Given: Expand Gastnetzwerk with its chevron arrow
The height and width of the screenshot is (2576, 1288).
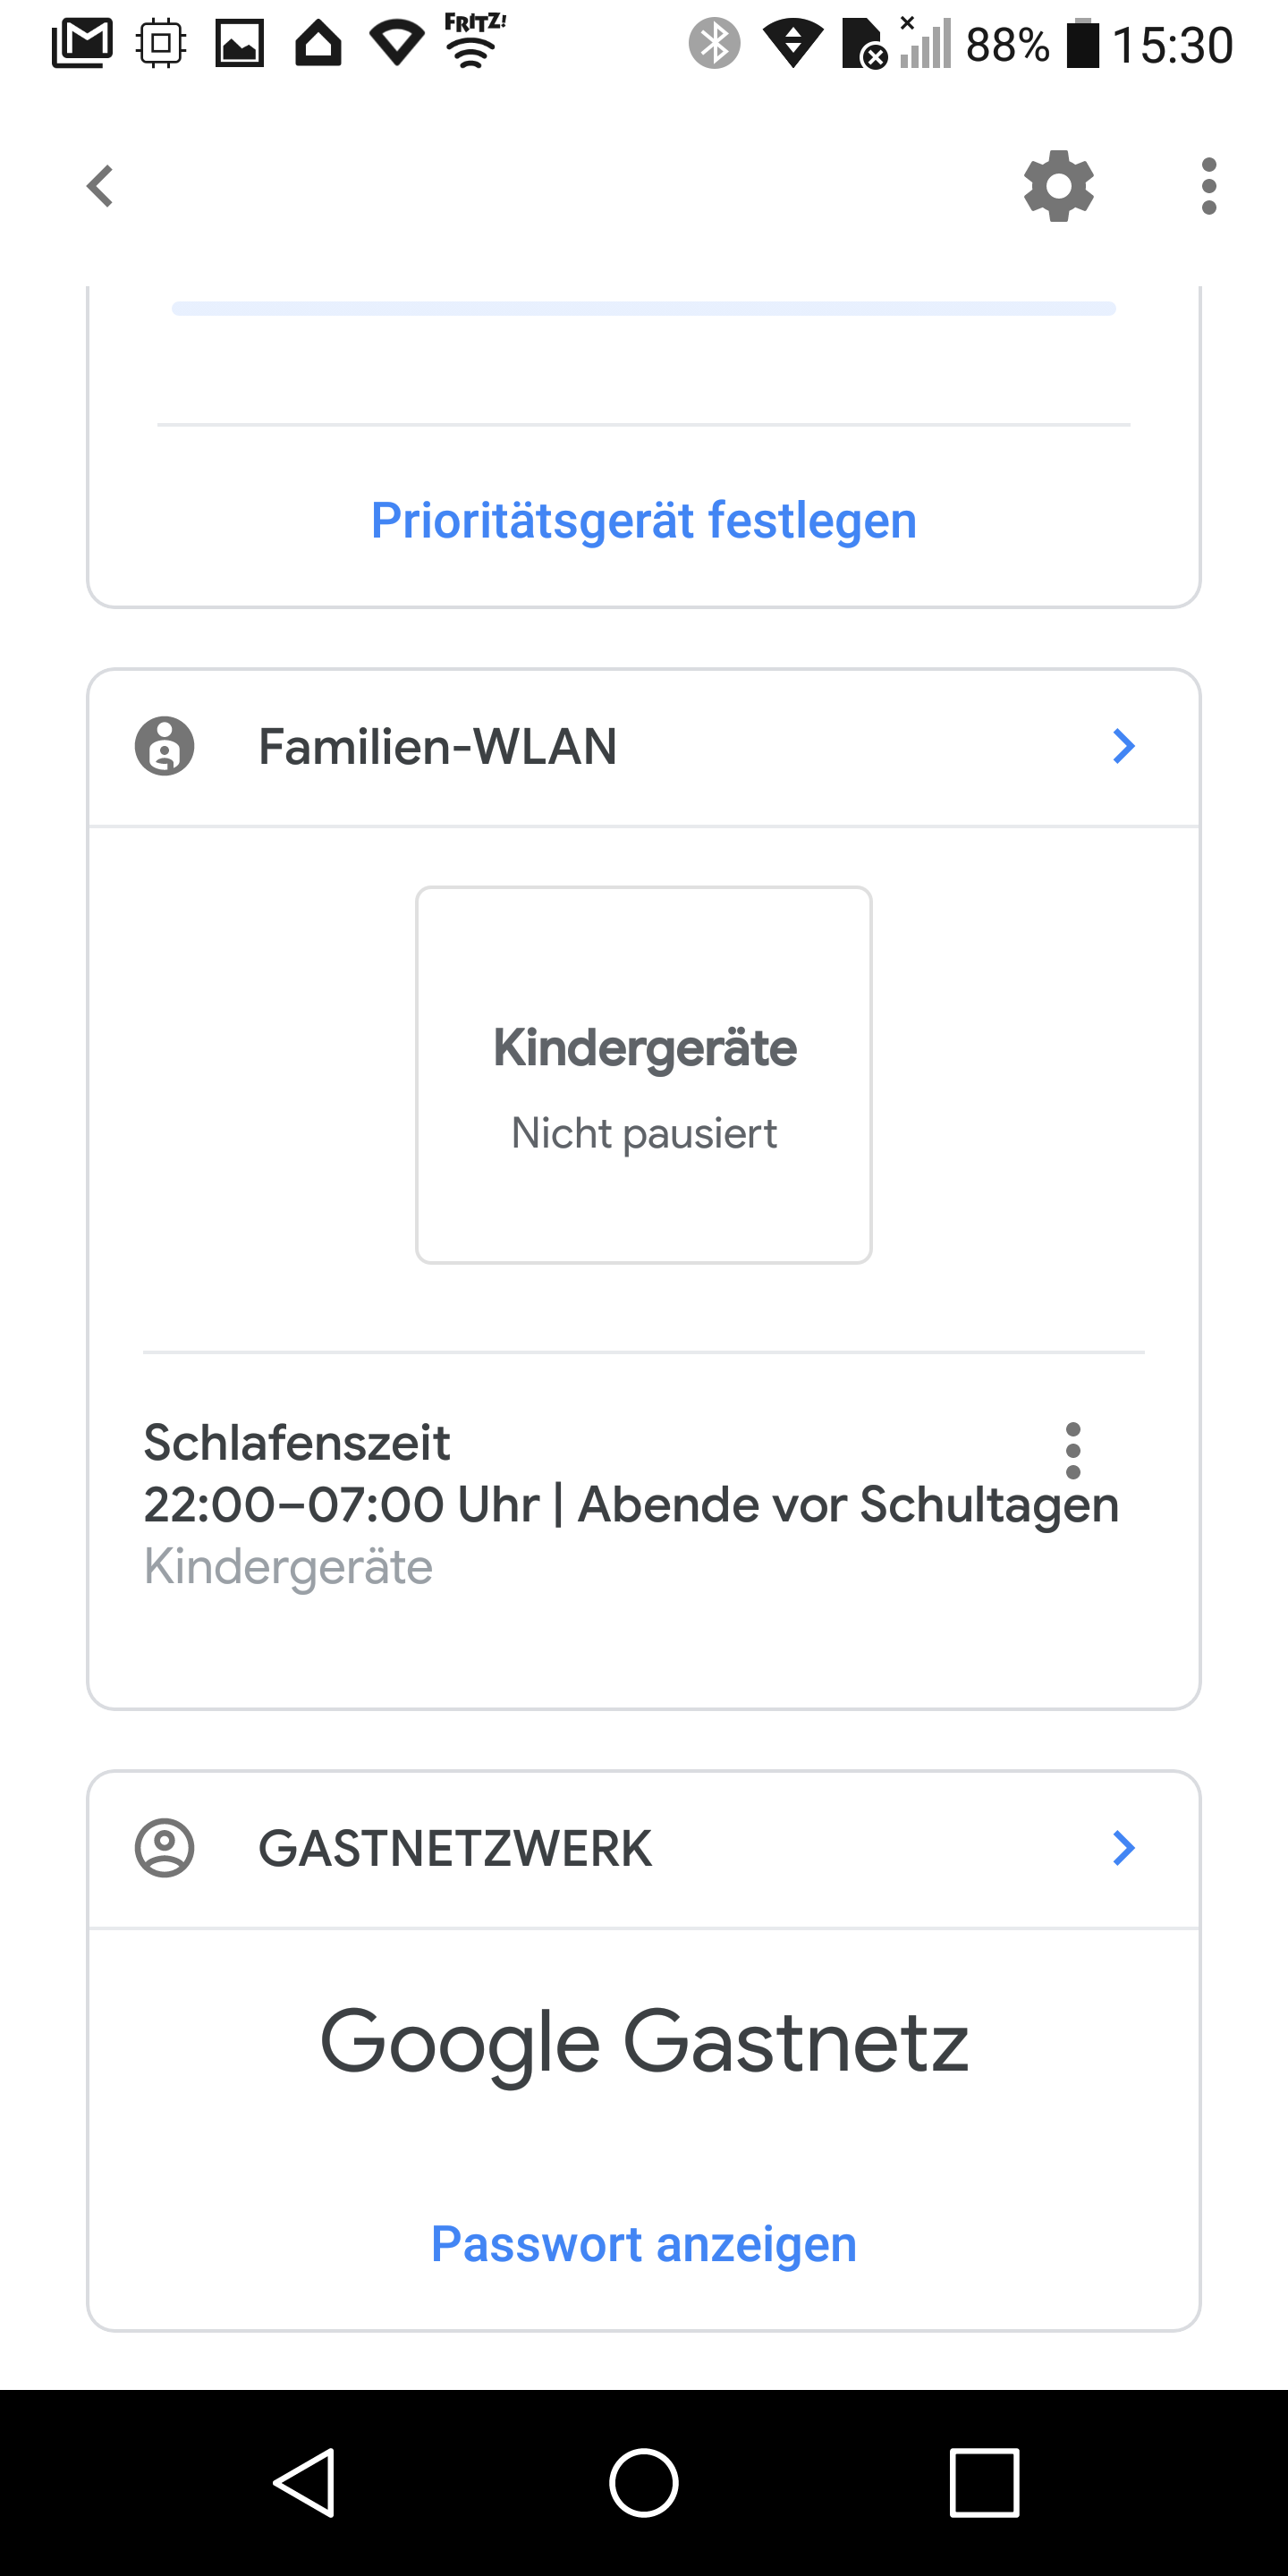Looking at the screenshot, I should 1123,1848.
